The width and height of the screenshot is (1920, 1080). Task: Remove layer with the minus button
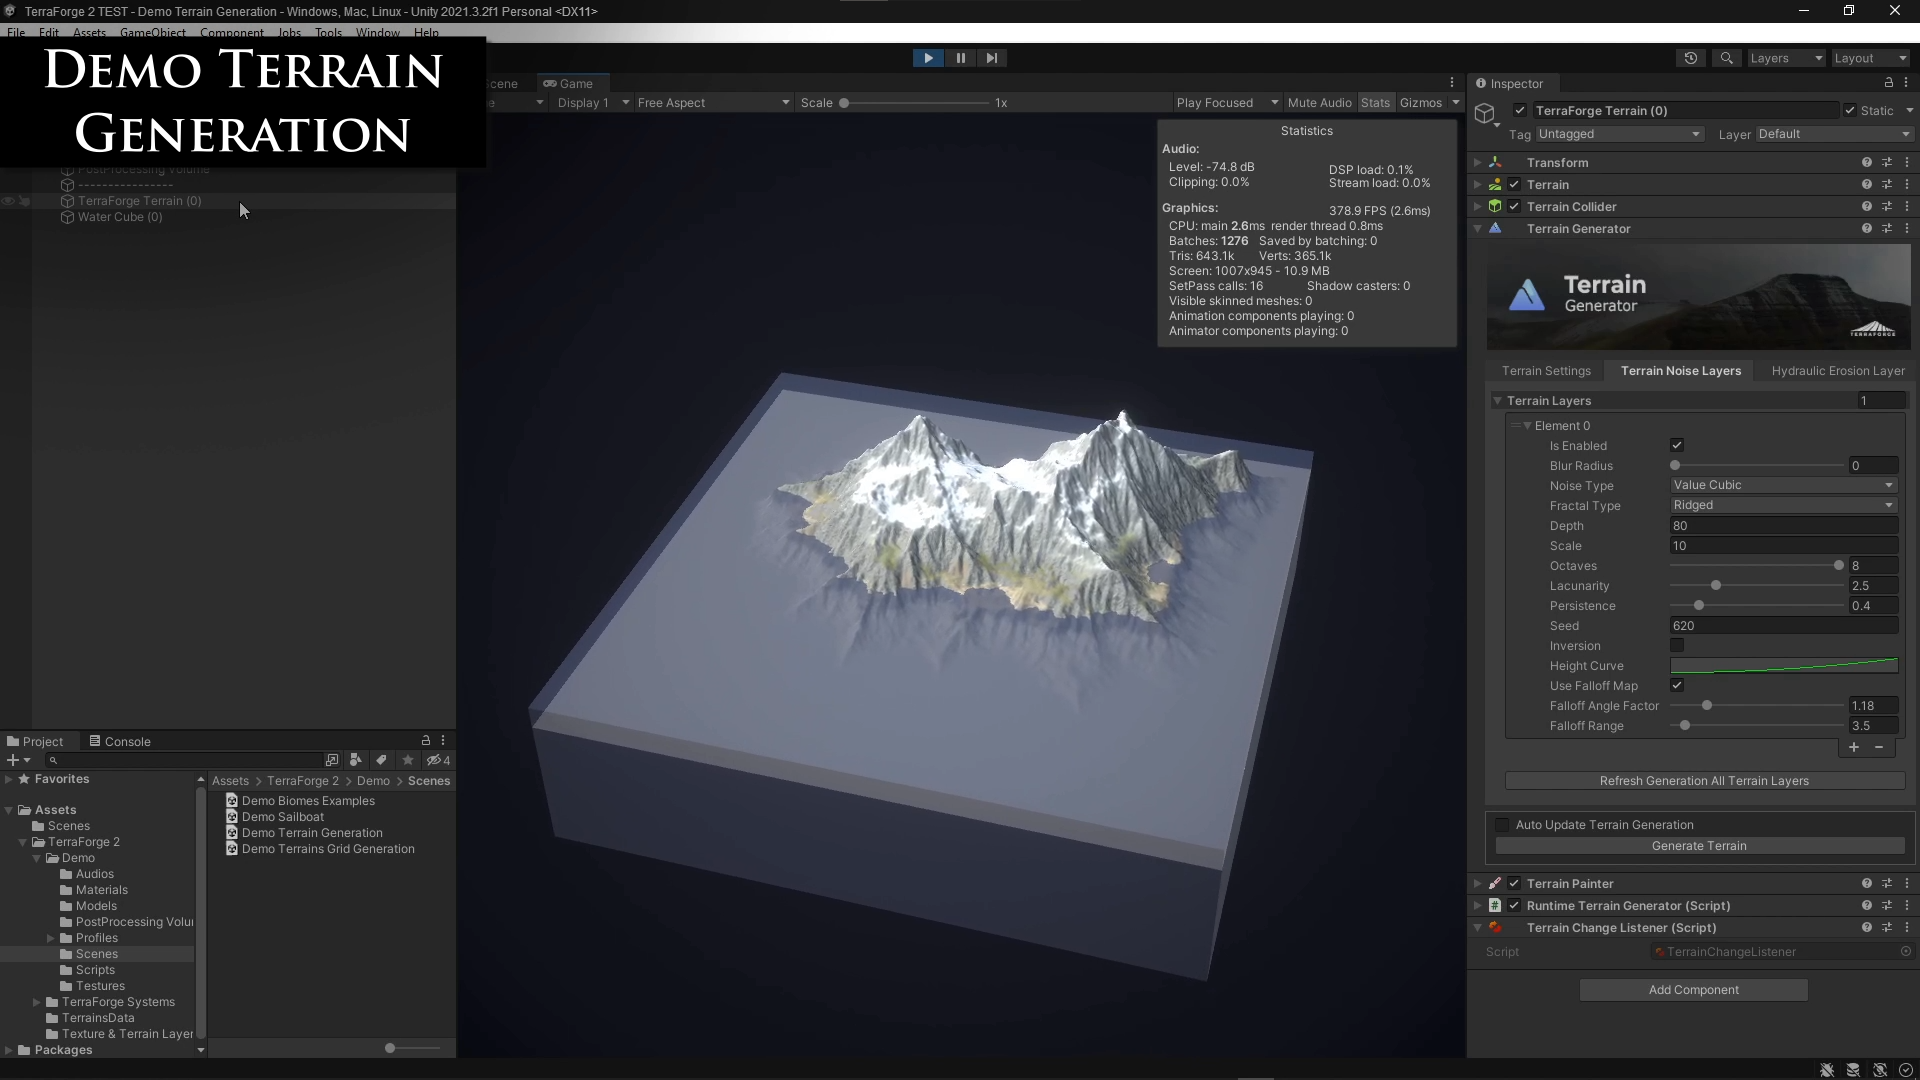coord(1879,748)
